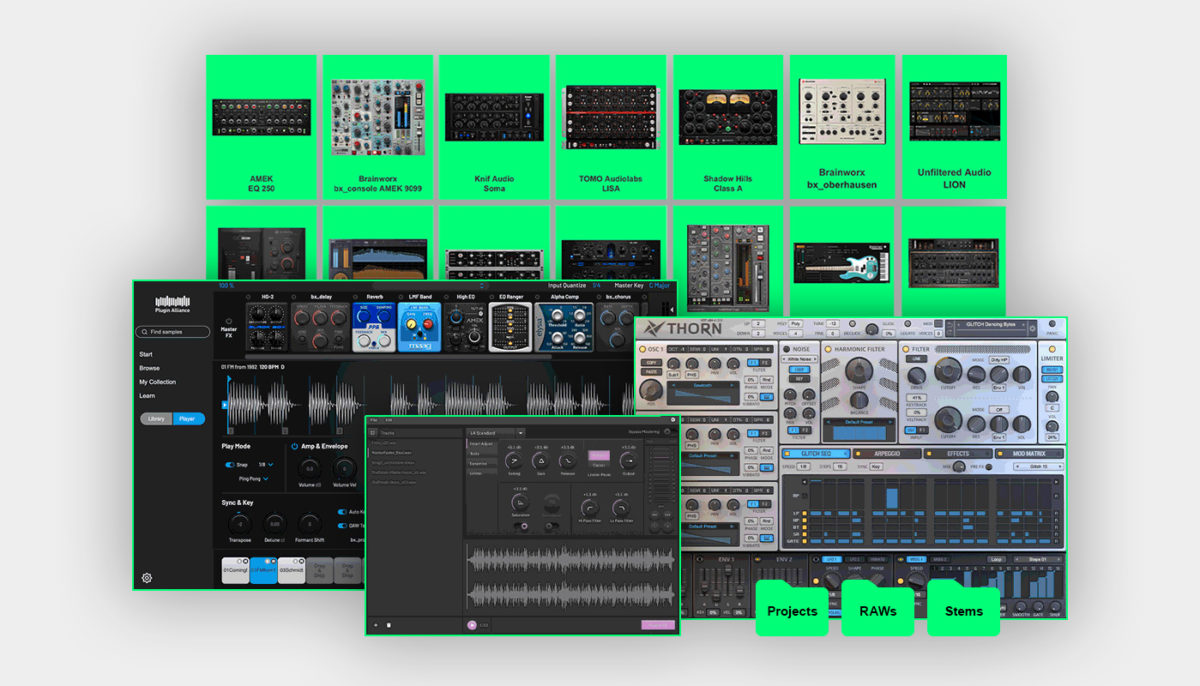Switch to the GLITCH SEQ tab

pos(817,453)
